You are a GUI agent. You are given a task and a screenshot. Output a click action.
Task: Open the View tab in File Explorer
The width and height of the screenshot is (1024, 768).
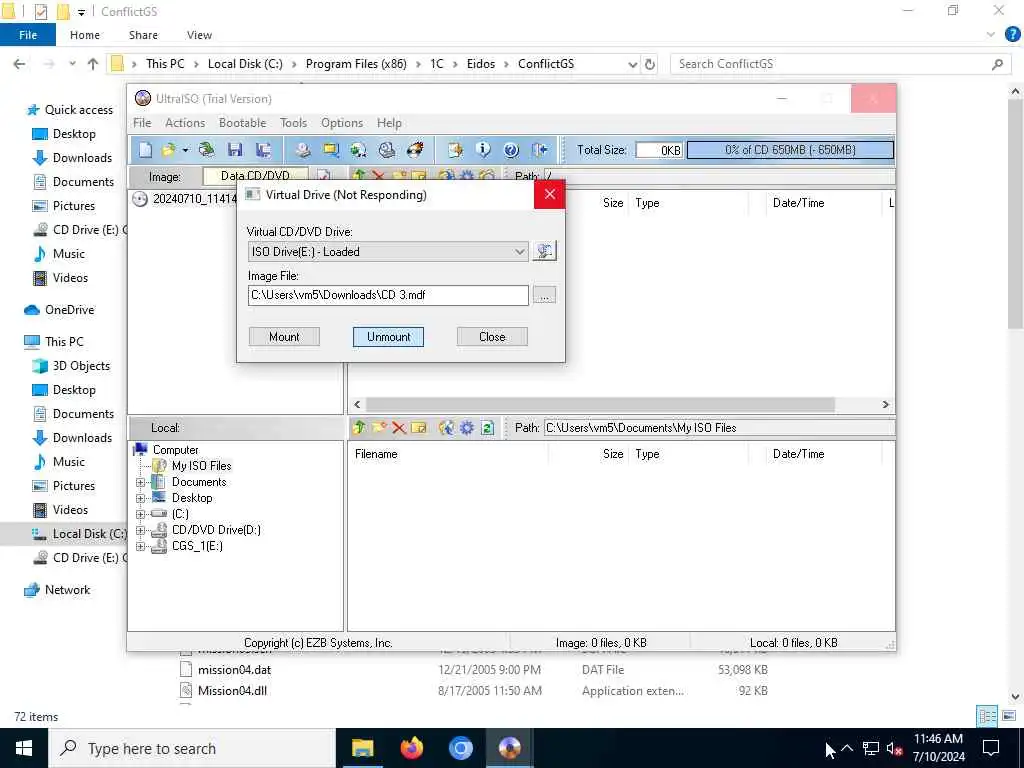[x=199, y=35]
